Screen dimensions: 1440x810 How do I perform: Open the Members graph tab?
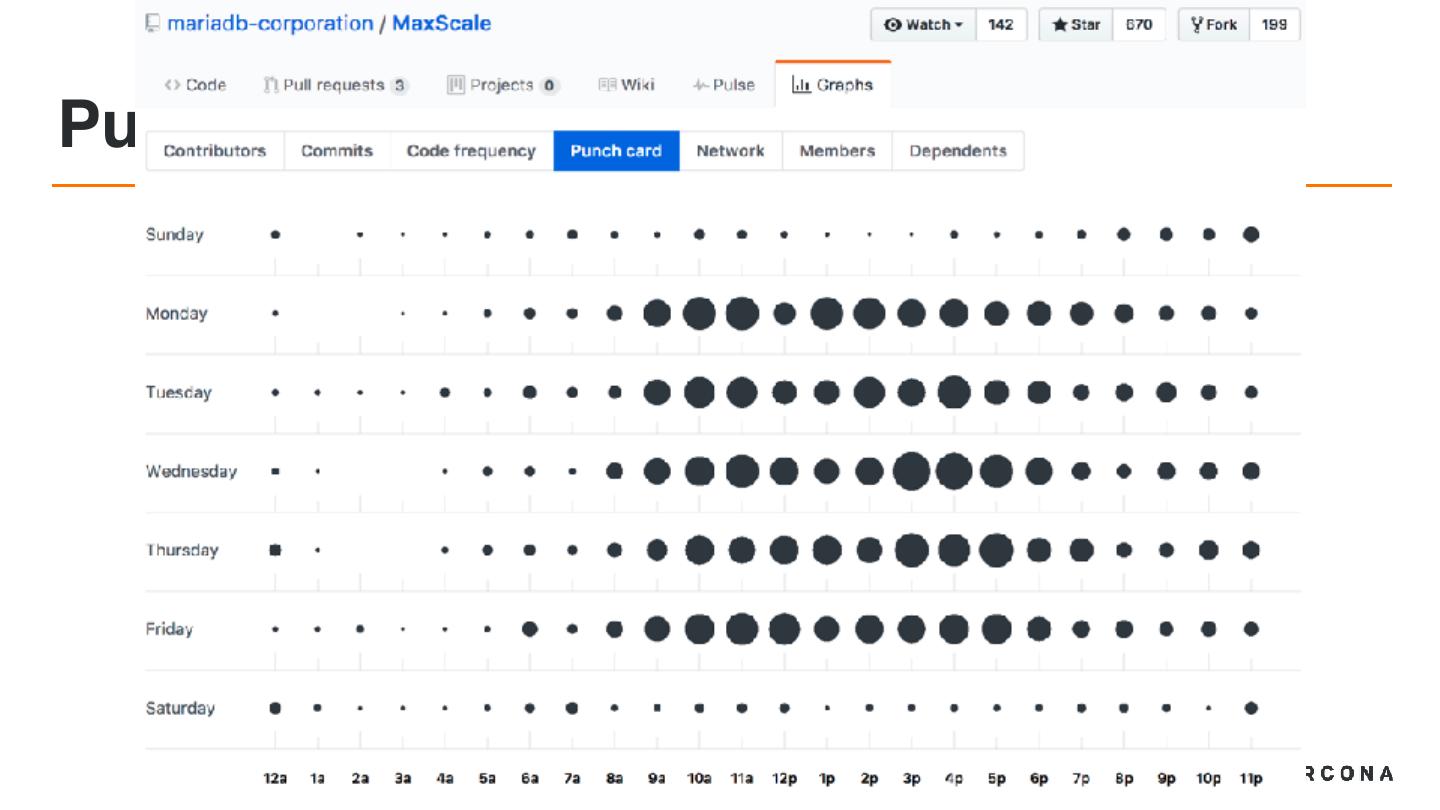[837, 151]
